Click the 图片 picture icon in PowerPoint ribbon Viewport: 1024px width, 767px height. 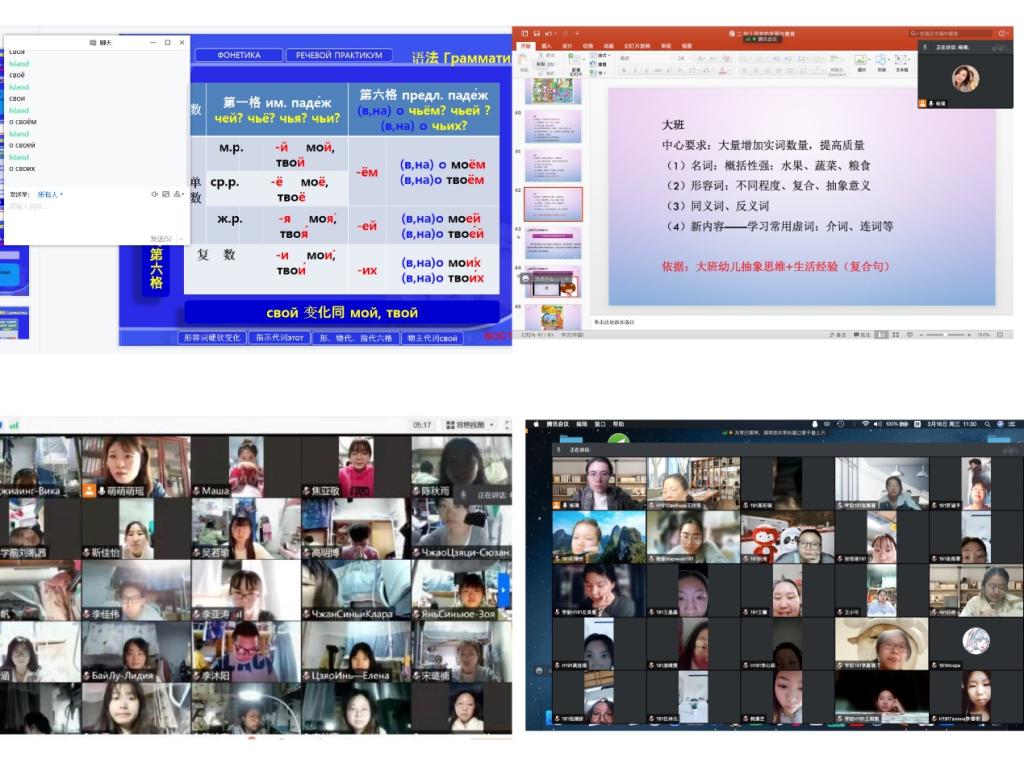(x=861, y=61)
